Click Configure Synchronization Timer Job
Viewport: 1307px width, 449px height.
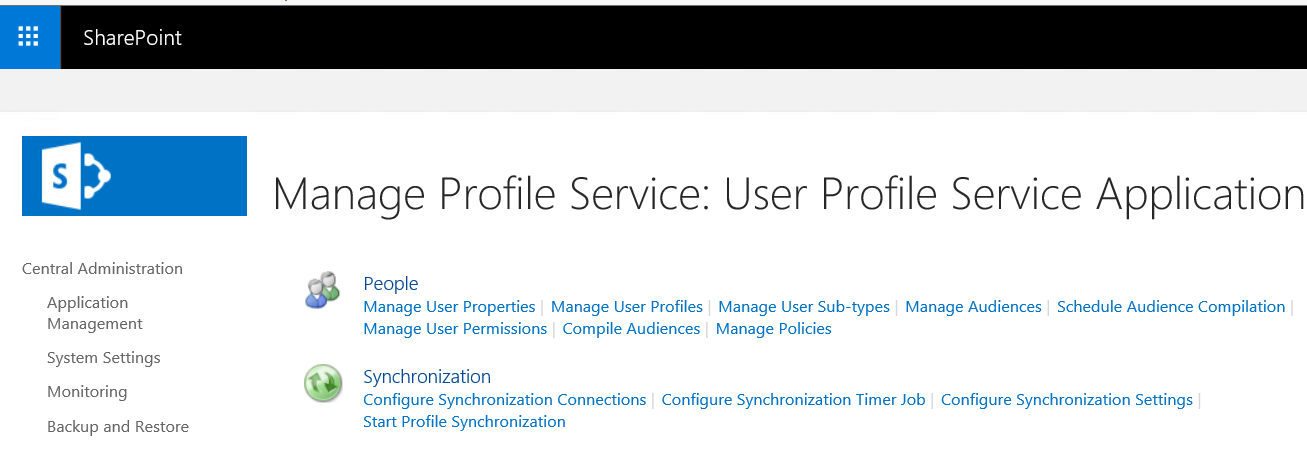pyautogui.click(x=793, y=400)
